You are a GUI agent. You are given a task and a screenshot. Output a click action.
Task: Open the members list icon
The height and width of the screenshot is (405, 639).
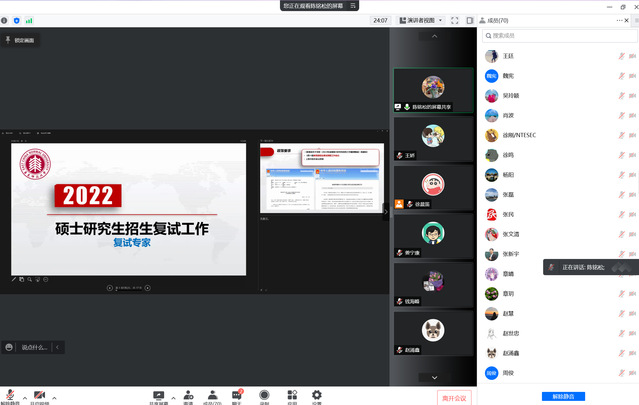(x=212, y=395)
